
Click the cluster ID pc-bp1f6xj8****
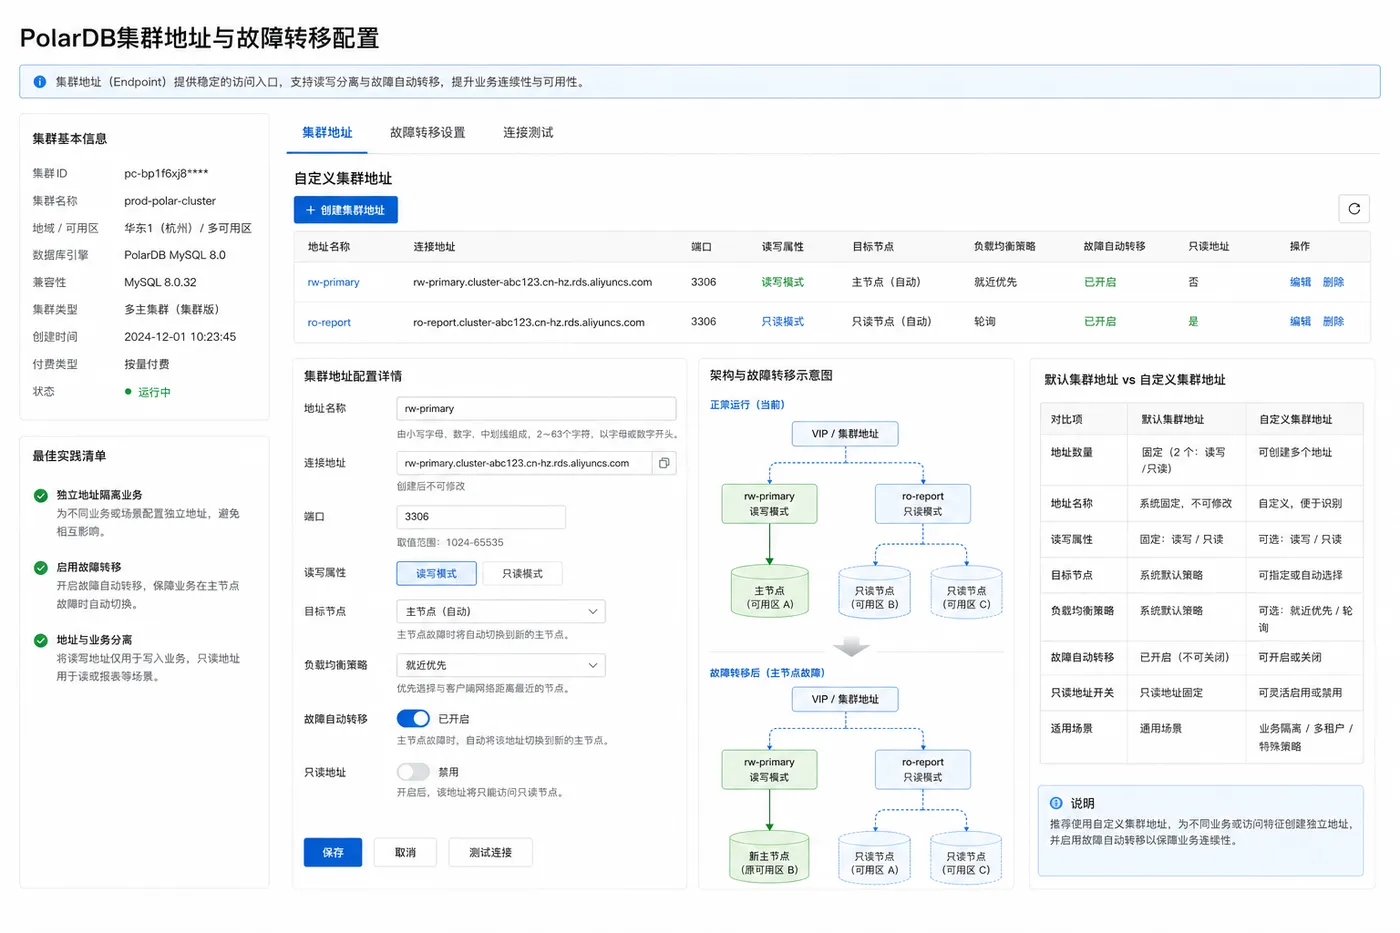click(x=166, y=173)
